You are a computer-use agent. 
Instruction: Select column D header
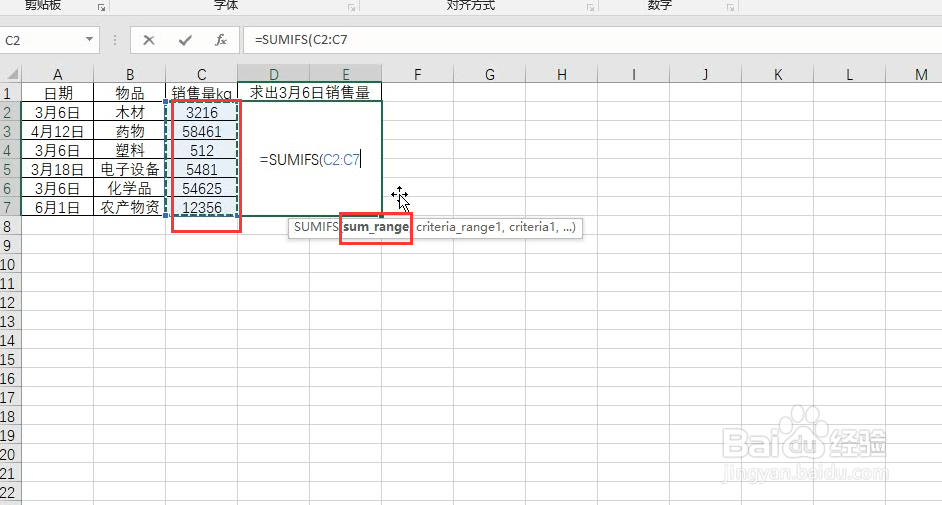[x=274, y=74]
